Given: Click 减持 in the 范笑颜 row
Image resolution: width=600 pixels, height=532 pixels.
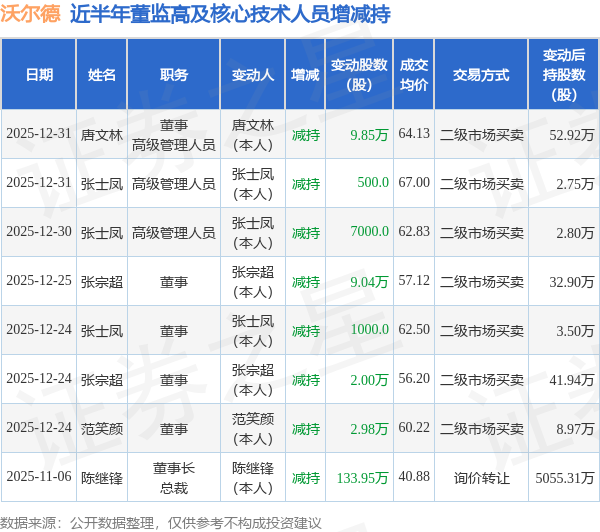Looking at the screenshot, I should 305,429.
